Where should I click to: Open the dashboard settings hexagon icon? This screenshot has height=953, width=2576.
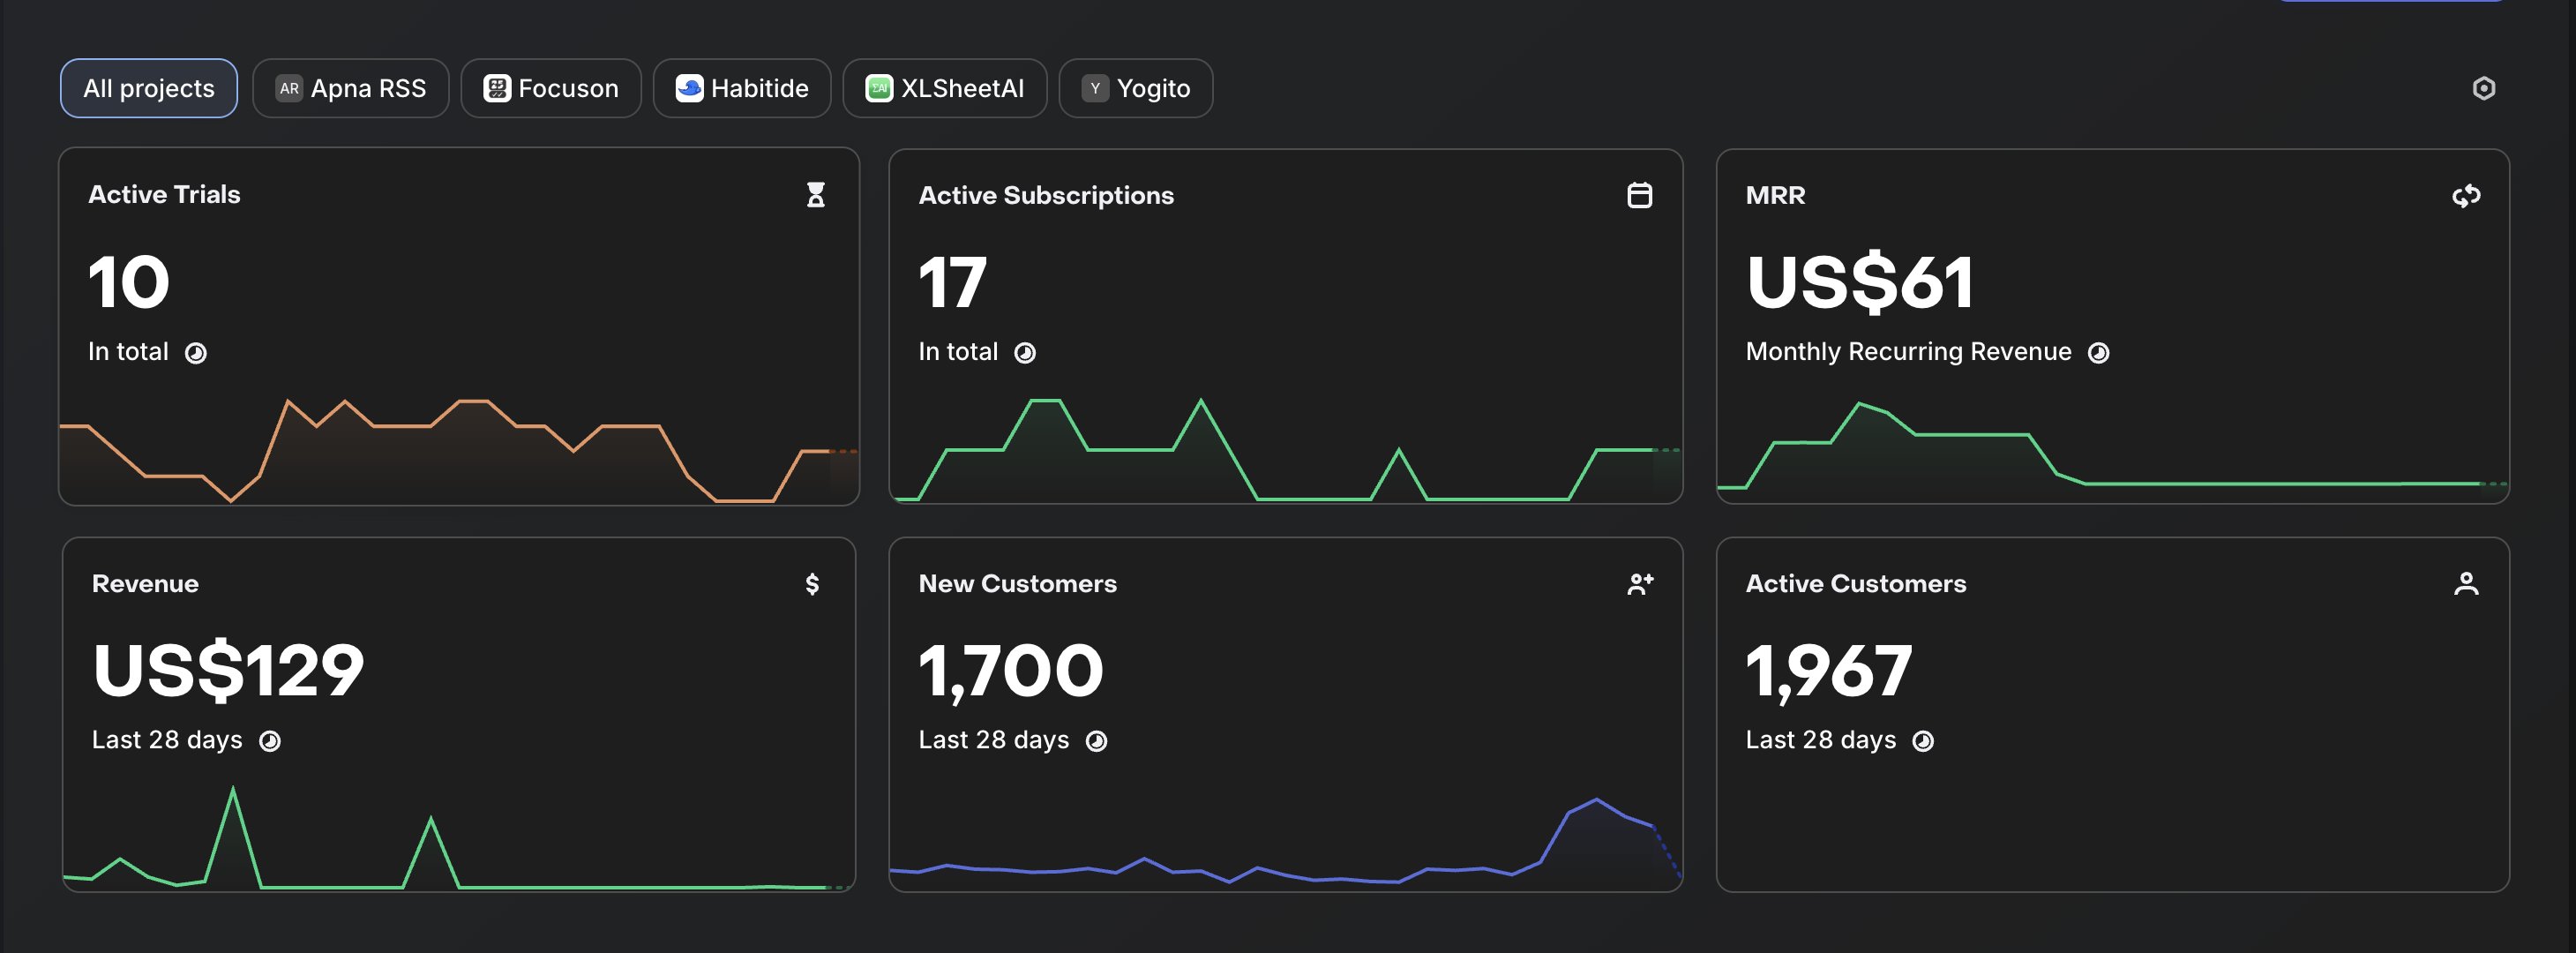click(x=2483, y=88)
